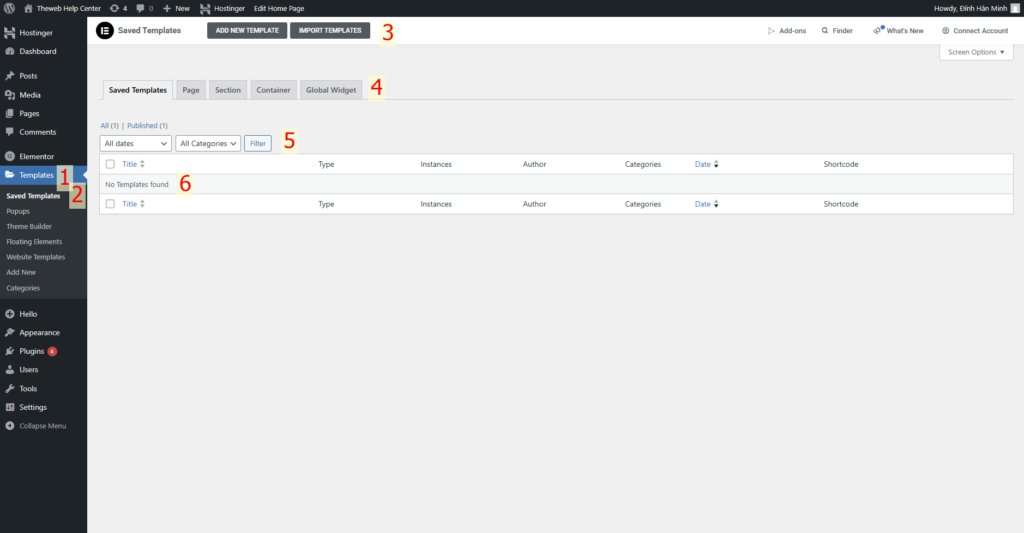1024x533 pixels.
Task: Switch to the Global Widget tab
Action: coord(331,90)
